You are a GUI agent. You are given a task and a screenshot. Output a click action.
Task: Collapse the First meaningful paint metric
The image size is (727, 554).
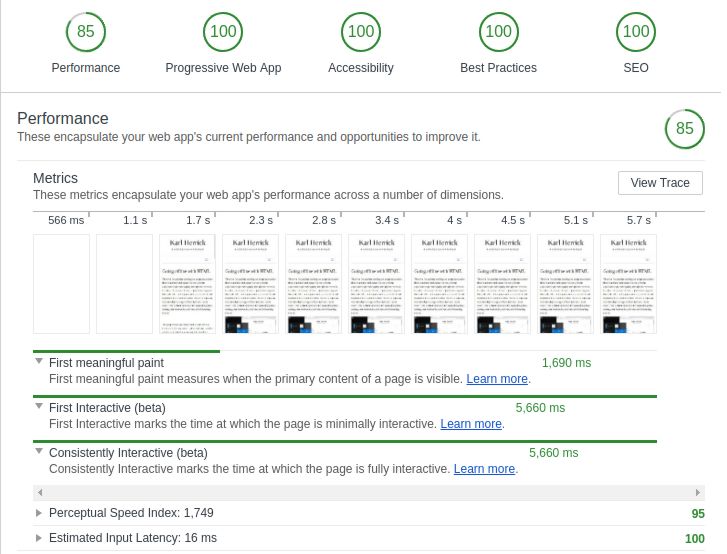[x=40, y=363]
